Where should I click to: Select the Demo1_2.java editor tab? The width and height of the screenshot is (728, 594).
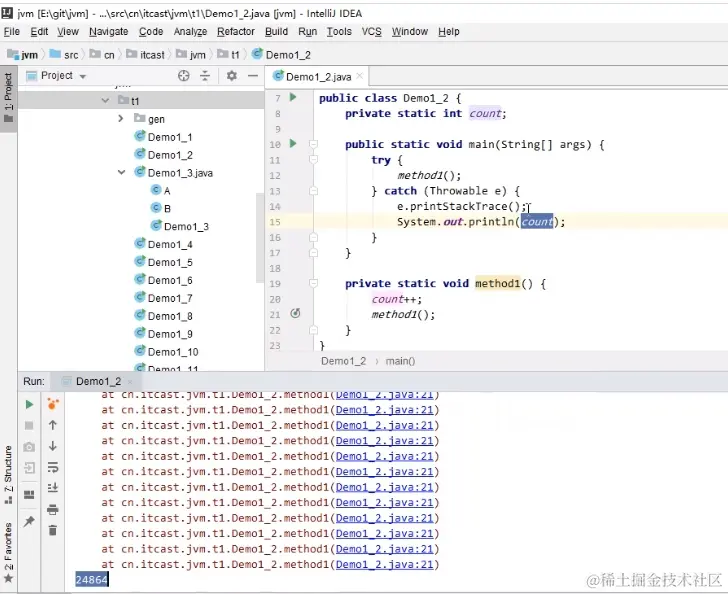(x=318, y=77)
